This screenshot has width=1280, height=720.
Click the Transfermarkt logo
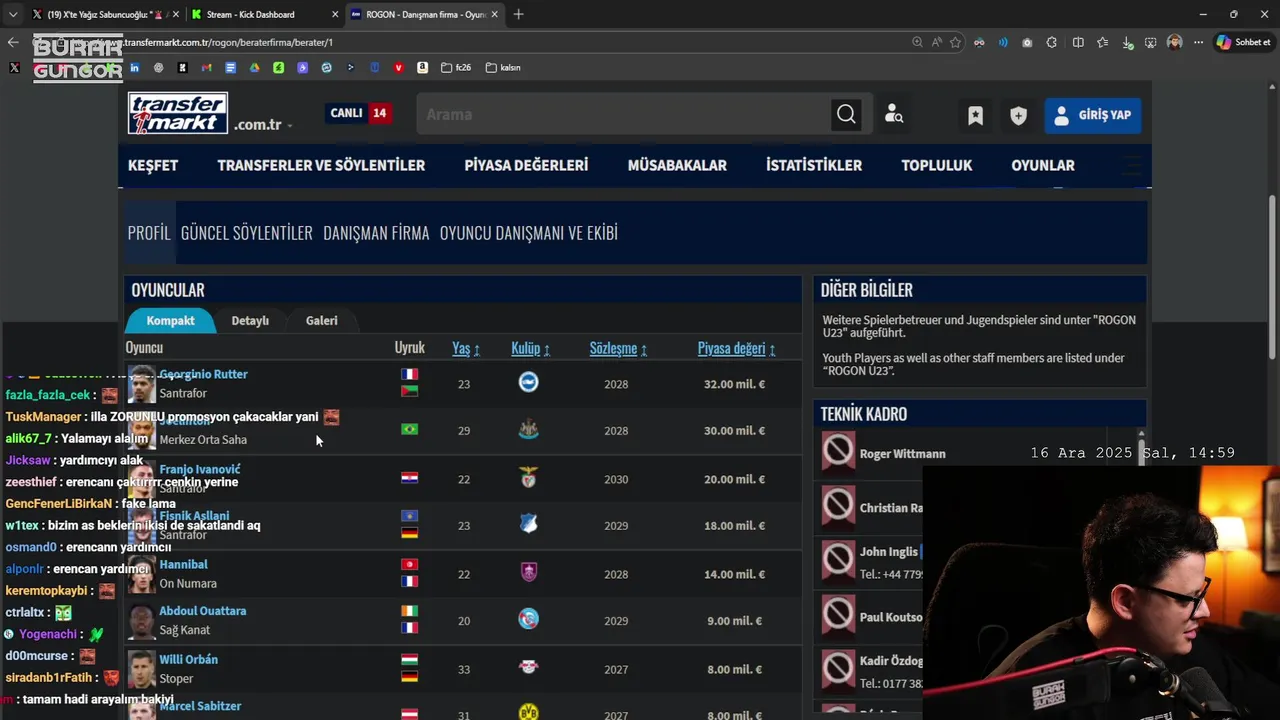178,114
